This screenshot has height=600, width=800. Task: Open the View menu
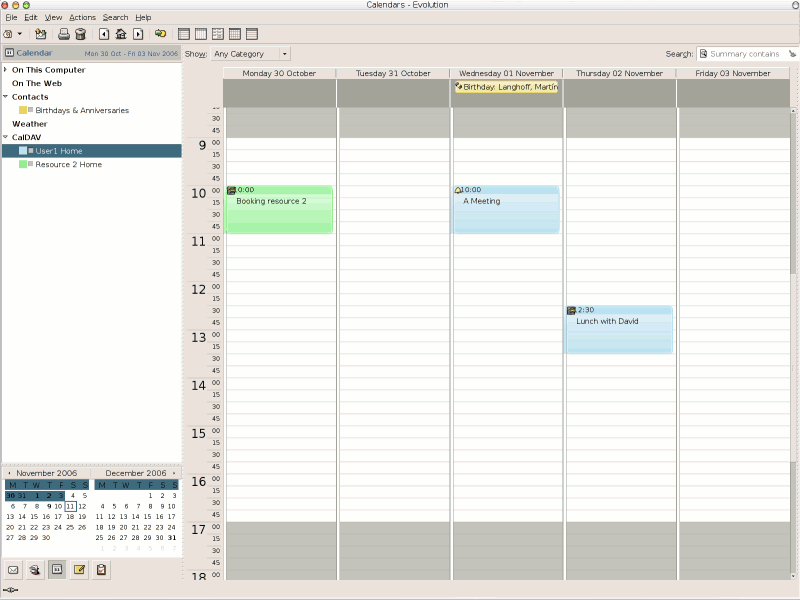(54, 18)
